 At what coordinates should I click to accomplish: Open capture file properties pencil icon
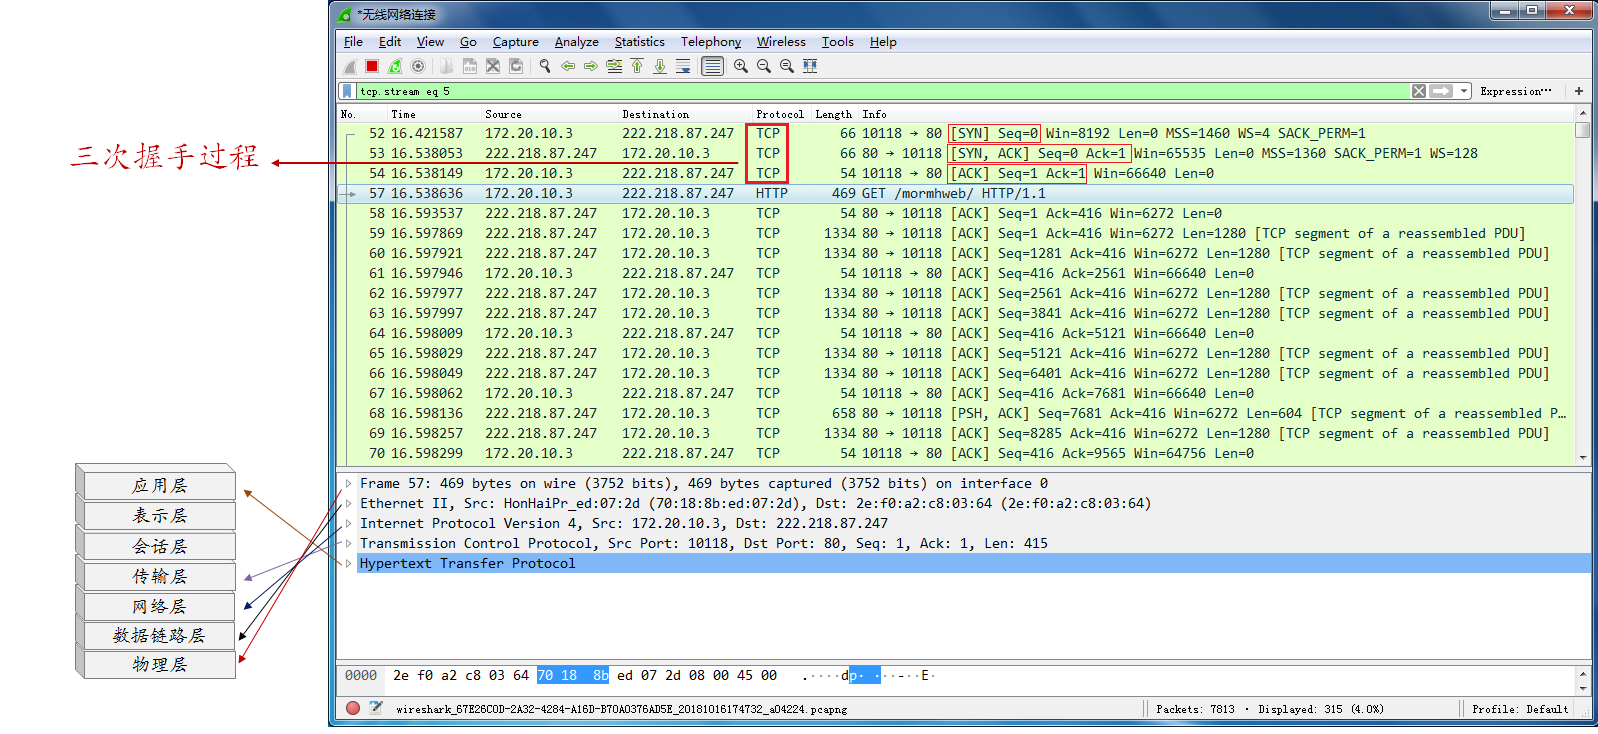pos(376,708)
